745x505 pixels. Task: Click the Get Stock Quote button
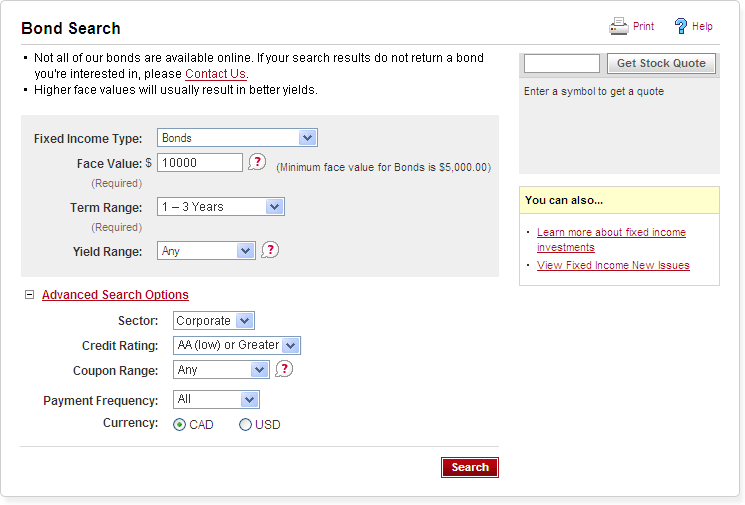point(661,63)
